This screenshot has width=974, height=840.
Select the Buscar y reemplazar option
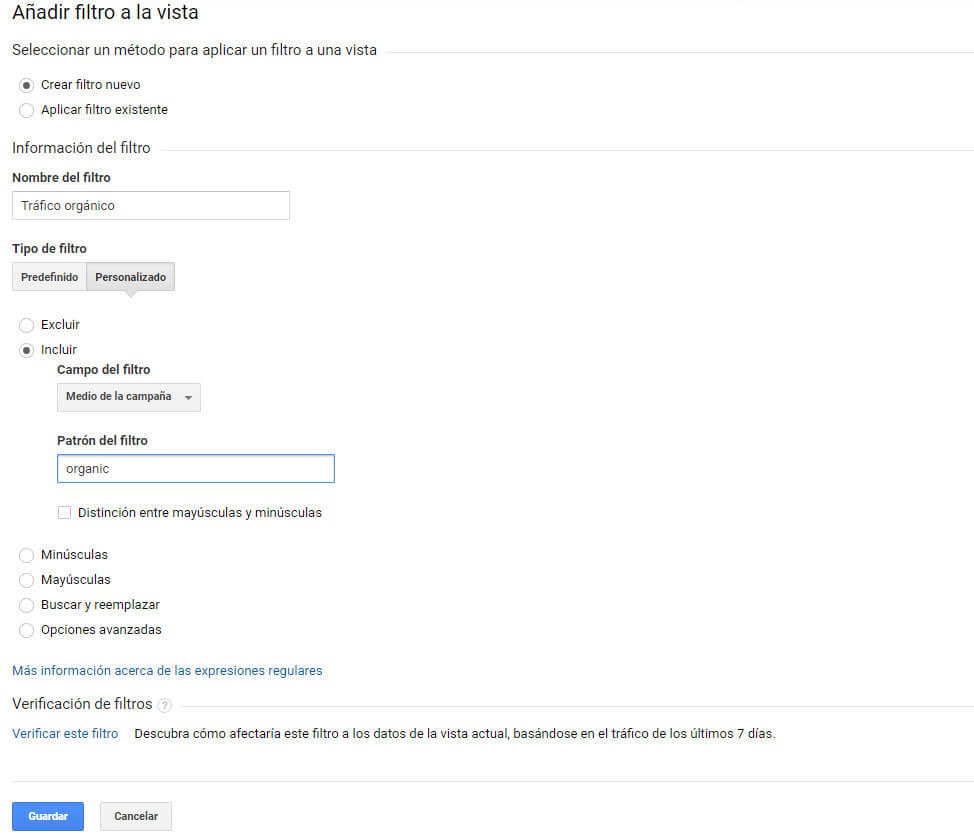tap(27, 605)
